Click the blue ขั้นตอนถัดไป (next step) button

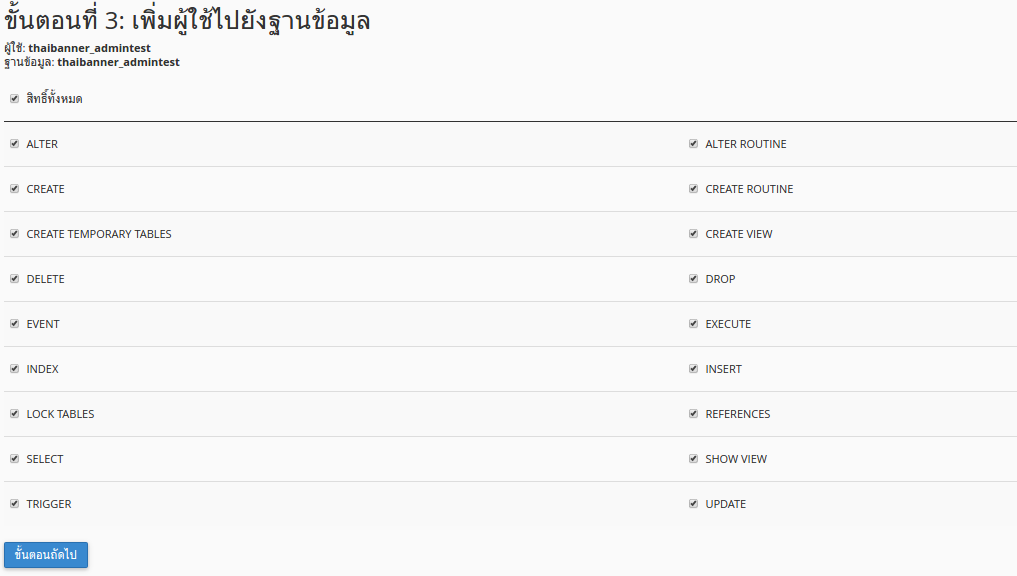[46, 555]
